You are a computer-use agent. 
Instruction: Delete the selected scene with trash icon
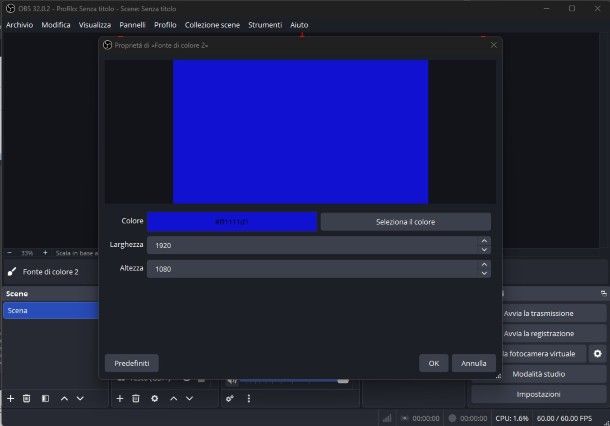point(27,398)
